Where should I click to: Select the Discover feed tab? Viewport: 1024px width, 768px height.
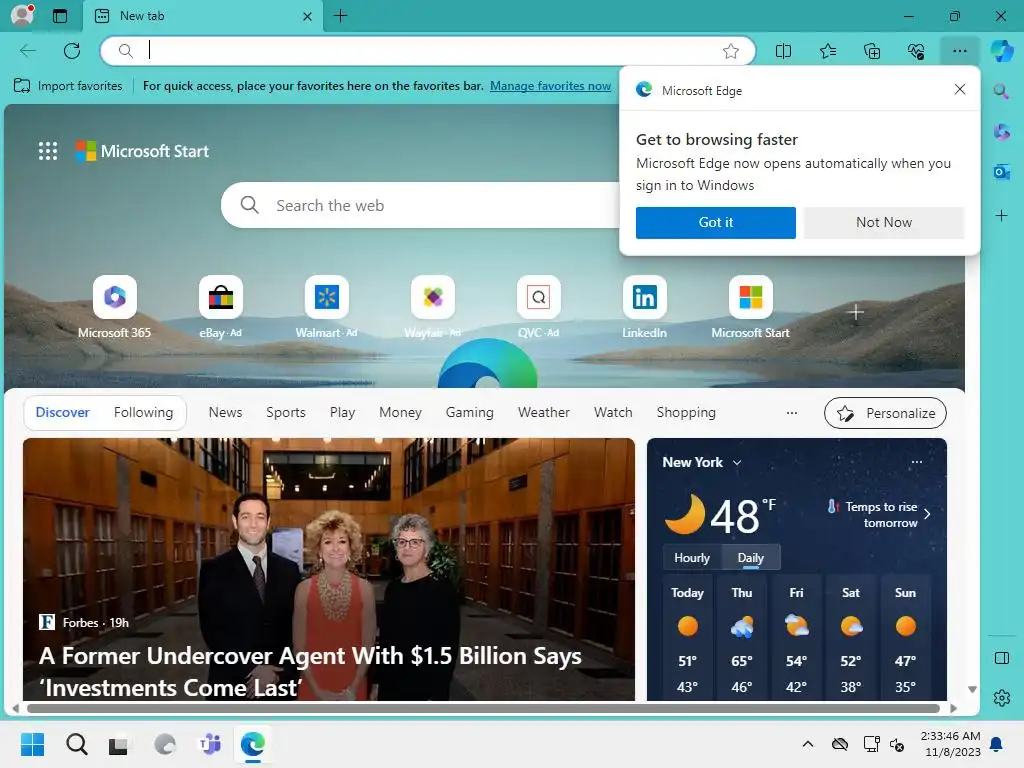[63, 412]
